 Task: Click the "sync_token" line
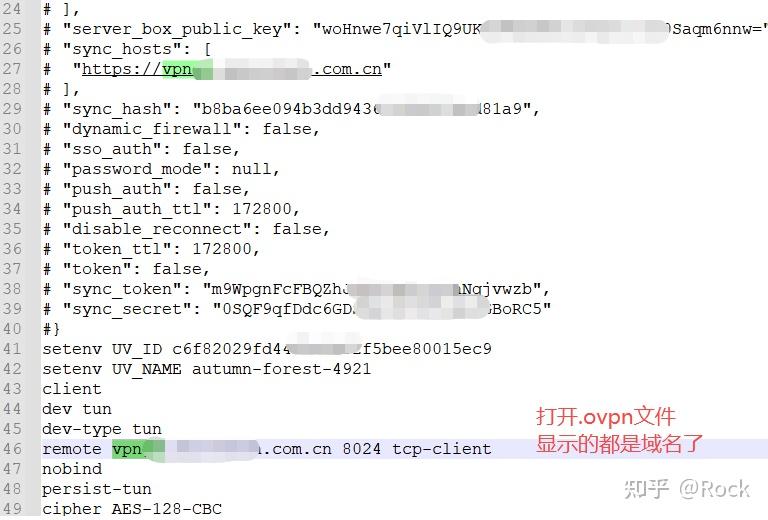(296, 289)
